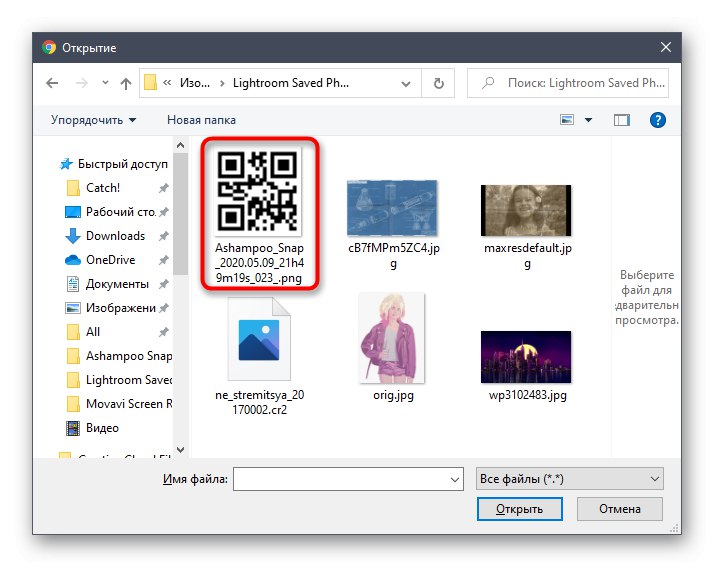
Task: Click the Chrome icon in title bar
Action: (x=49, y=47)
